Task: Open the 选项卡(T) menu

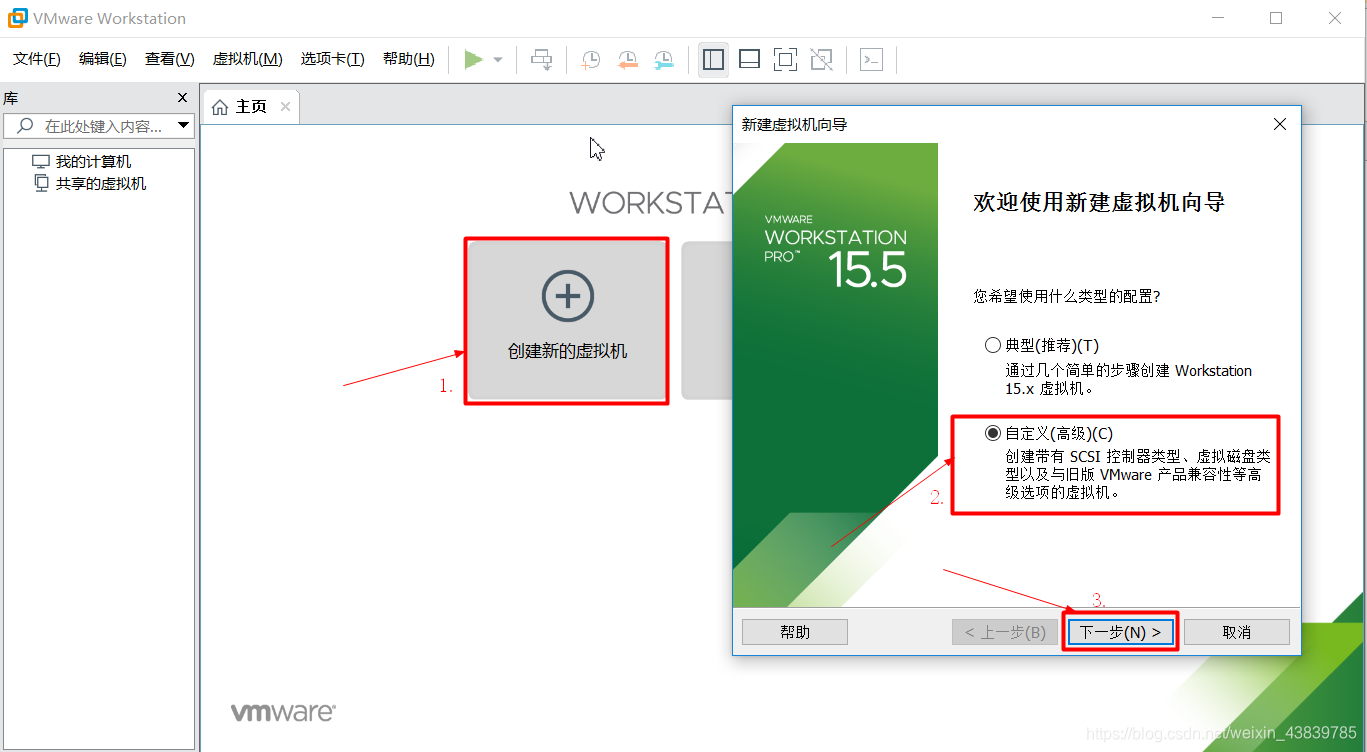Action: (333, 59)
